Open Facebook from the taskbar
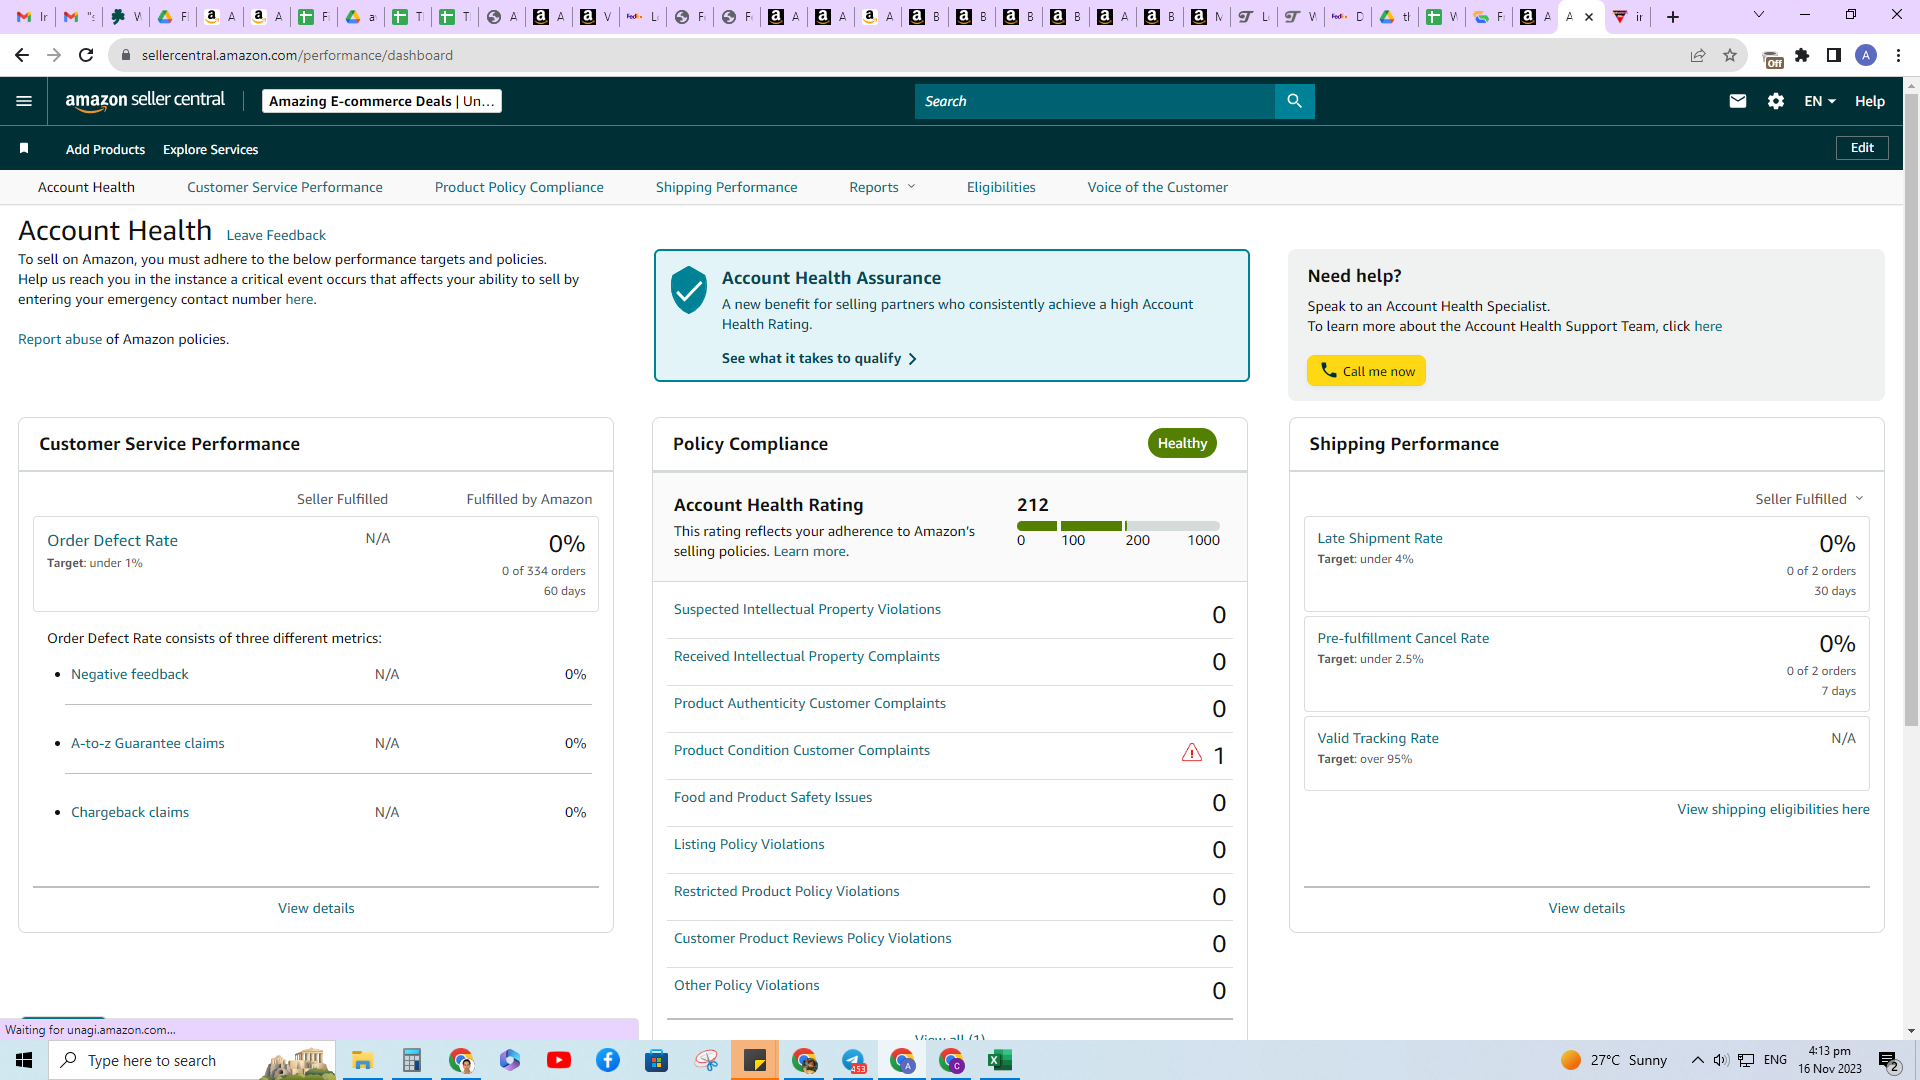This screenshot has height=1080, width=1920. (608, 1060)
